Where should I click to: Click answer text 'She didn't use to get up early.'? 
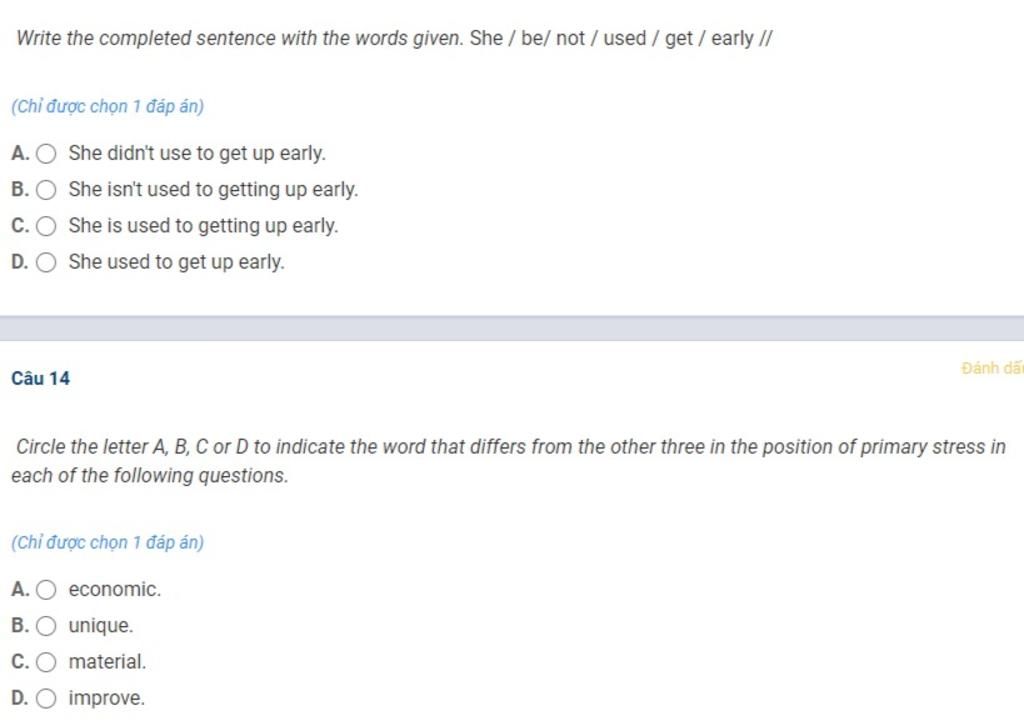click(x=197, y=153)
